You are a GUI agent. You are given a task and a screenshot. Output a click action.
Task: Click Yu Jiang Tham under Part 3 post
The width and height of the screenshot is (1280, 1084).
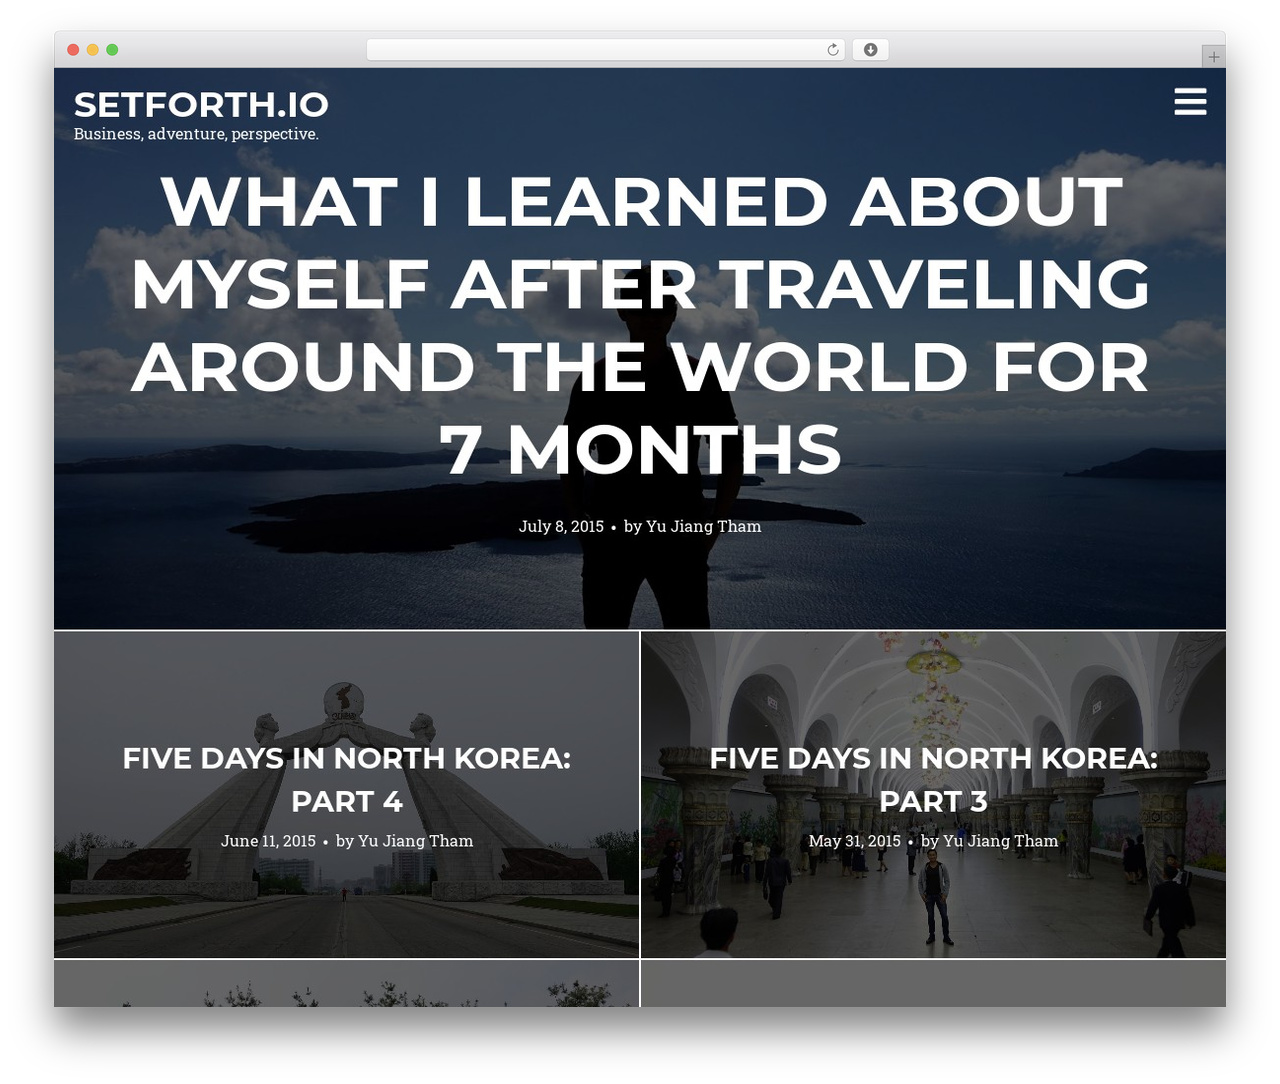pyautogui.click(x=1000, y=841)
